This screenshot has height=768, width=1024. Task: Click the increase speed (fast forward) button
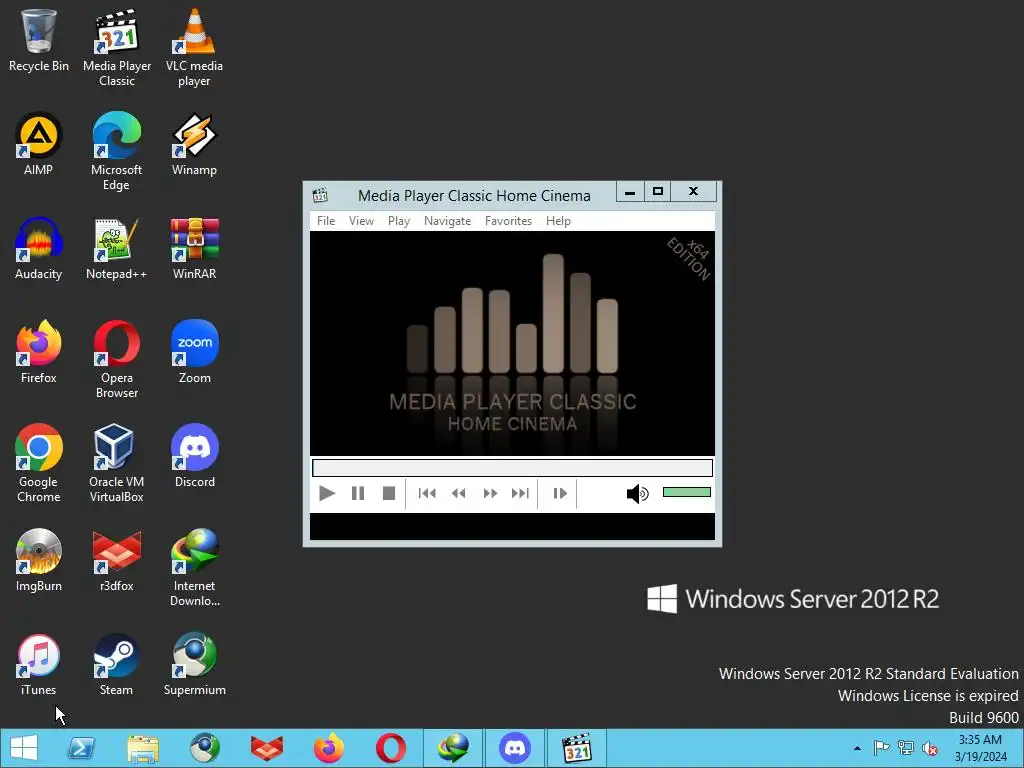490,493
